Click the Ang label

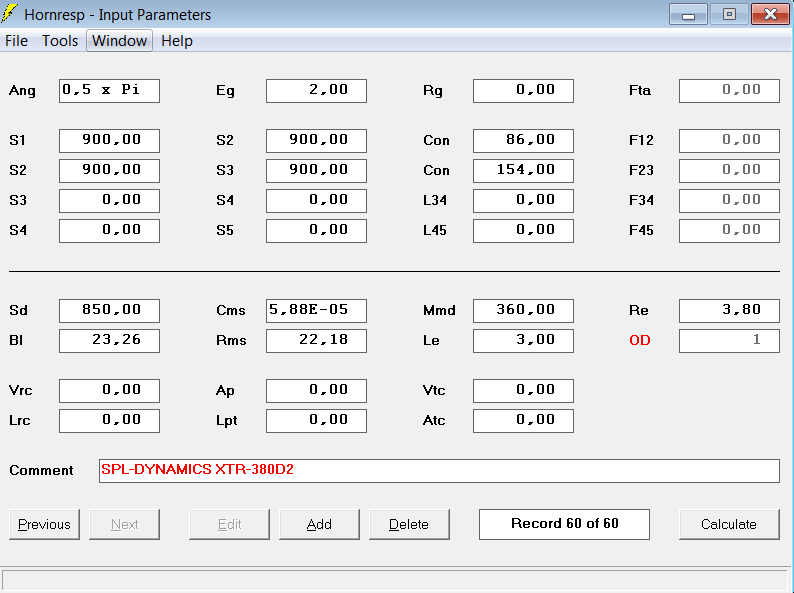click(22, 91)
